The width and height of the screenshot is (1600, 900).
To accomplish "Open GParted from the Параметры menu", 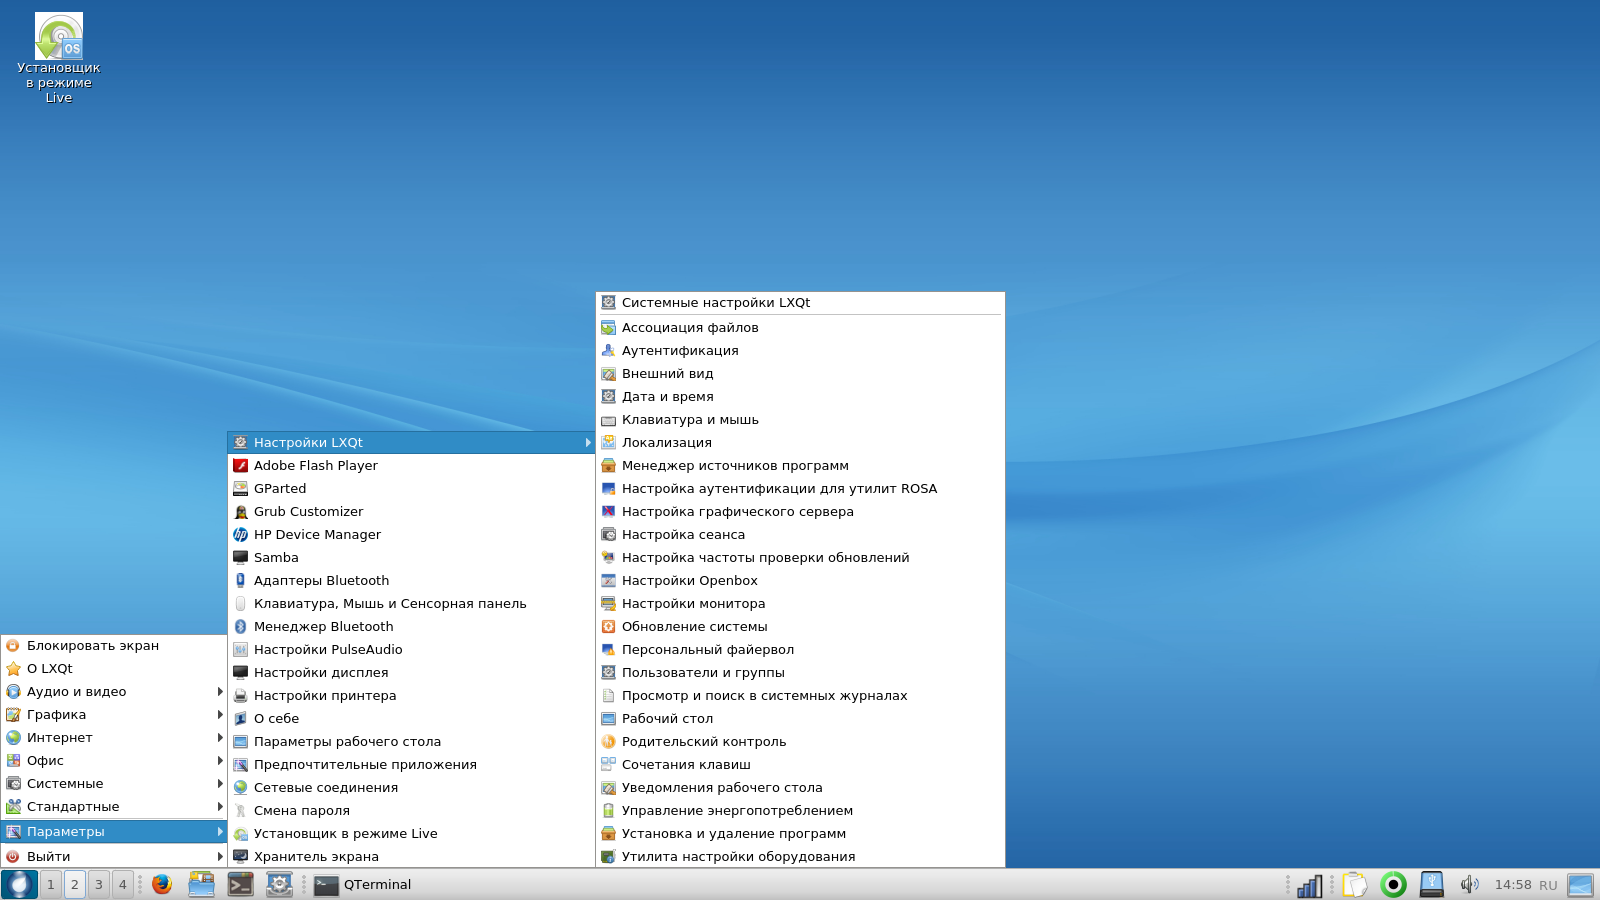I will point(280,489).
